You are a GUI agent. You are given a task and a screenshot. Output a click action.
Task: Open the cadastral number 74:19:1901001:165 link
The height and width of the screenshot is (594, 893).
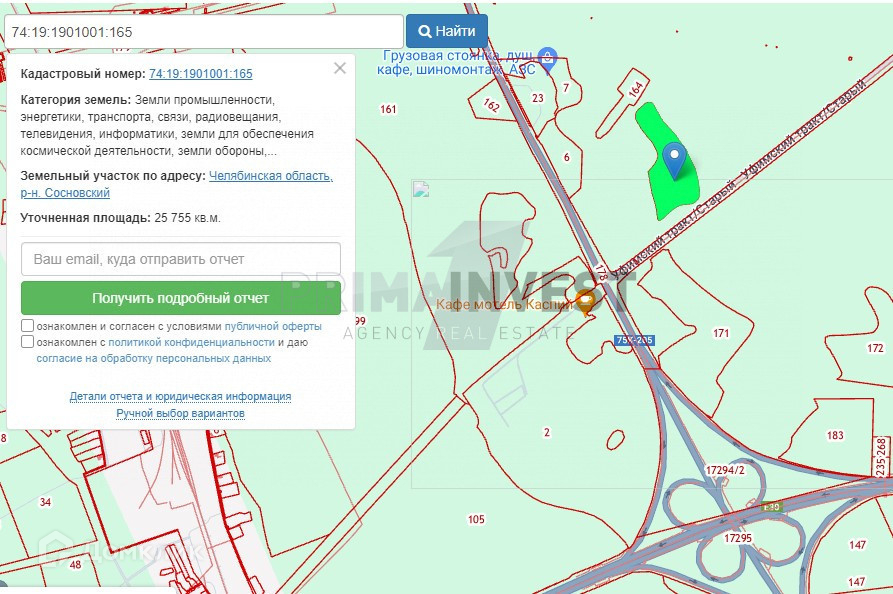pos(200,74)
